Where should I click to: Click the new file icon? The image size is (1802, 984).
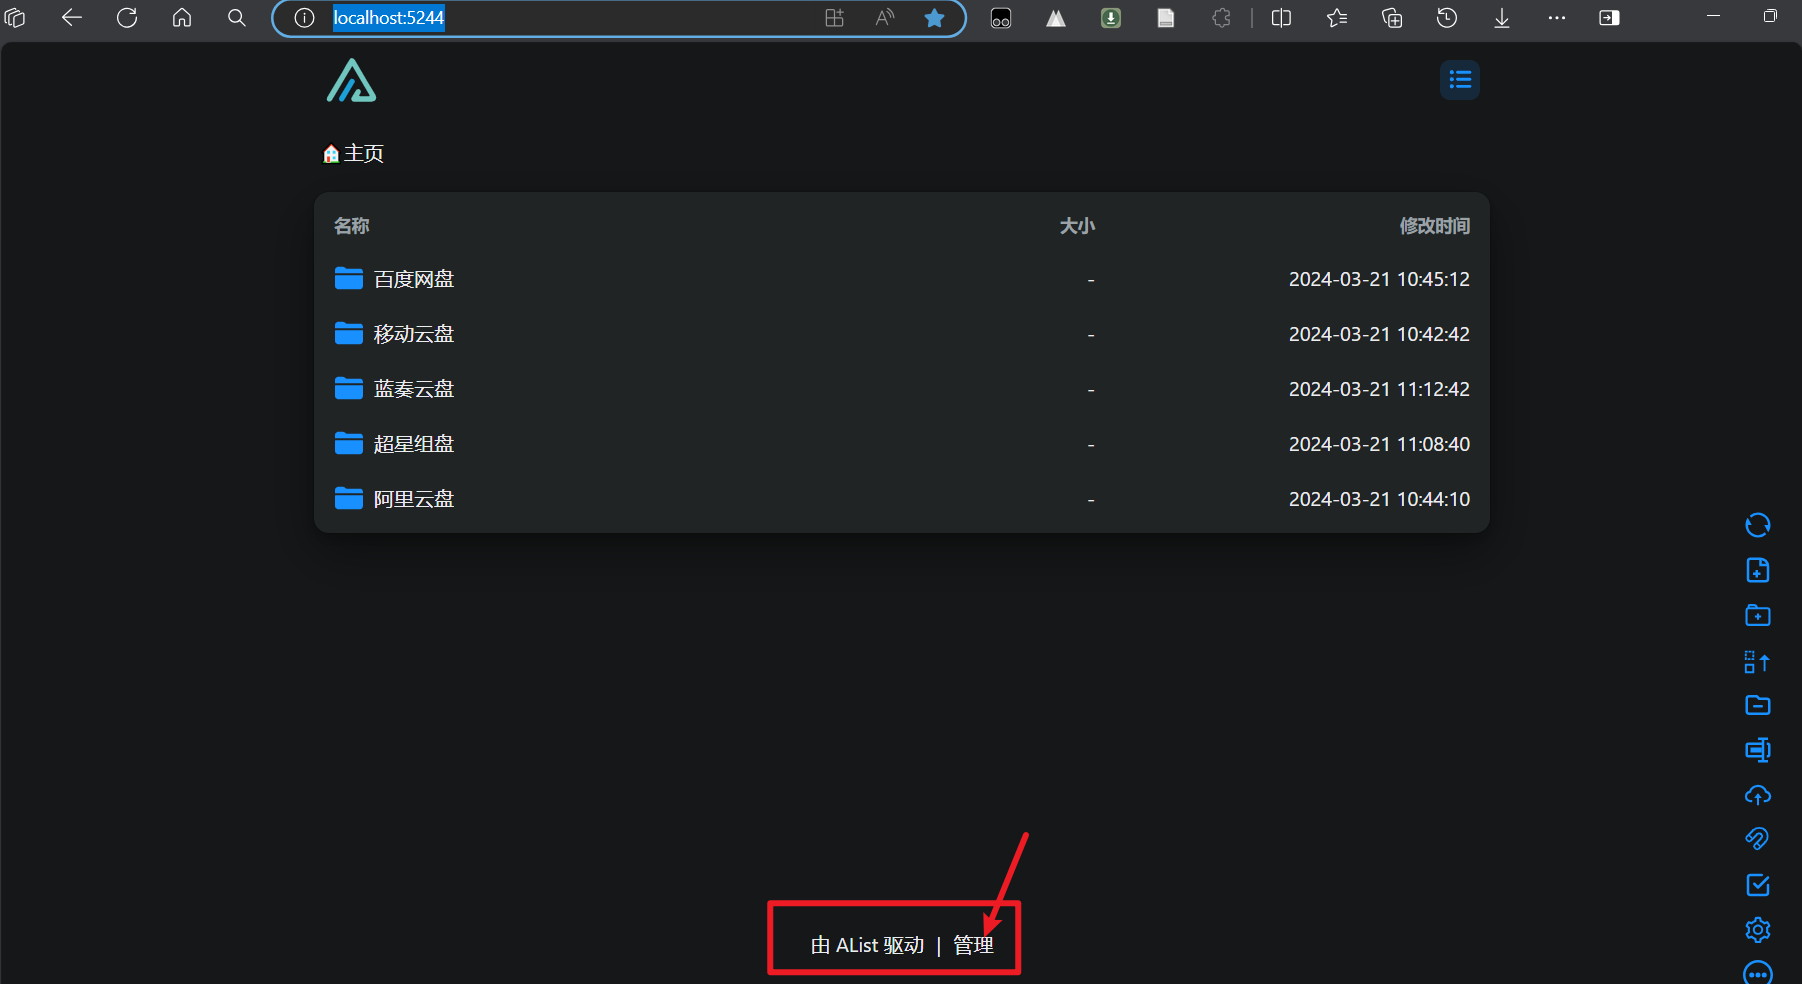(1758, 570)
